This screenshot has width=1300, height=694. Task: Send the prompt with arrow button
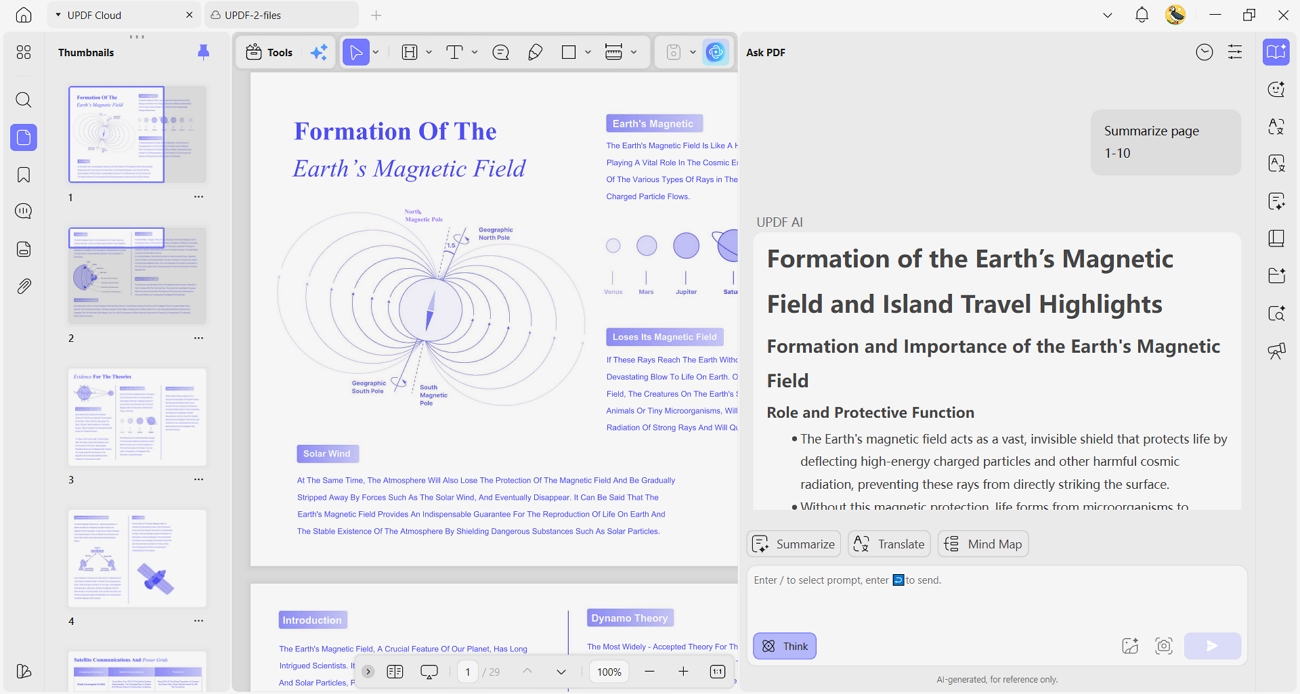1212,646
